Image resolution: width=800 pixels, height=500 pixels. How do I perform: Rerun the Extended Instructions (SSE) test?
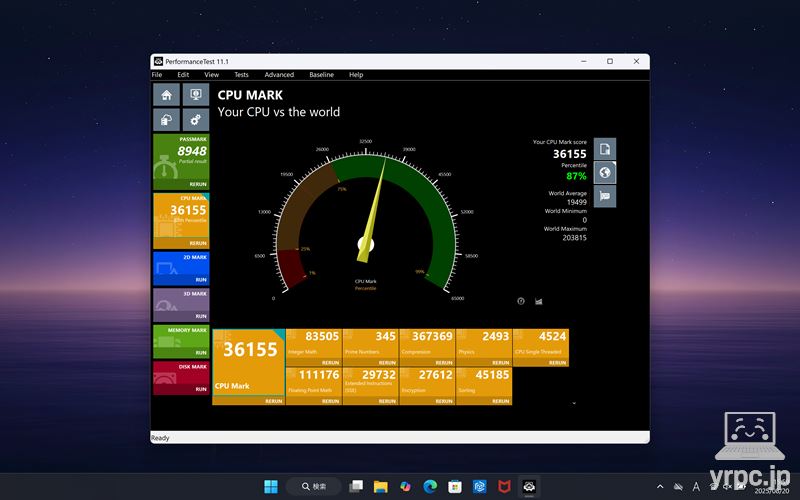coord(387,401)
